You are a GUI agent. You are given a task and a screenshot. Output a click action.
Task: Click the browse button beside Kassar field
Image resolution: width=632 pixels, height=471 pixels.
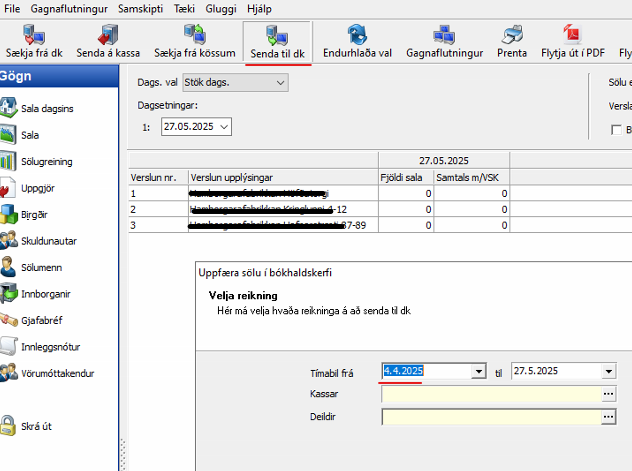[607, 394]
